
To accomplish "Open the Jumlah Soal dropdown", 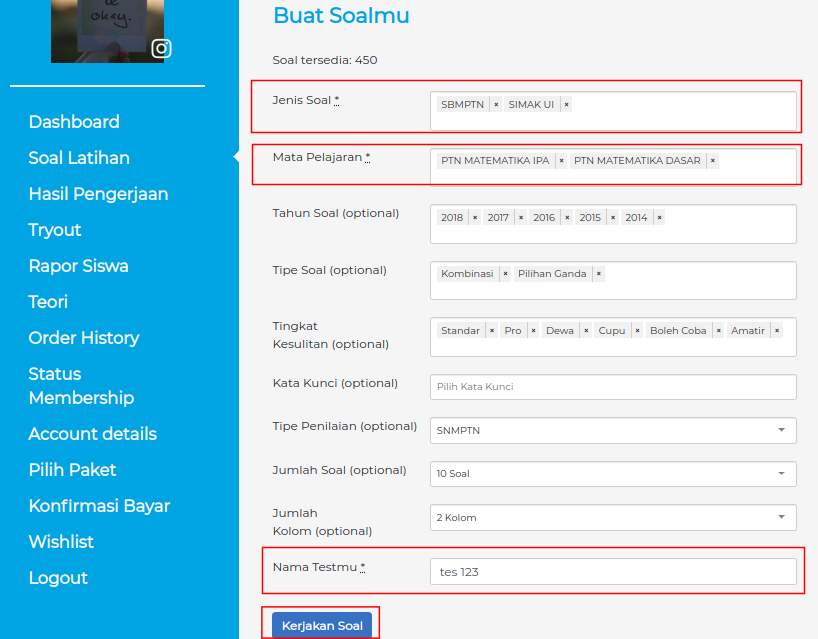I will pos(613,474).
